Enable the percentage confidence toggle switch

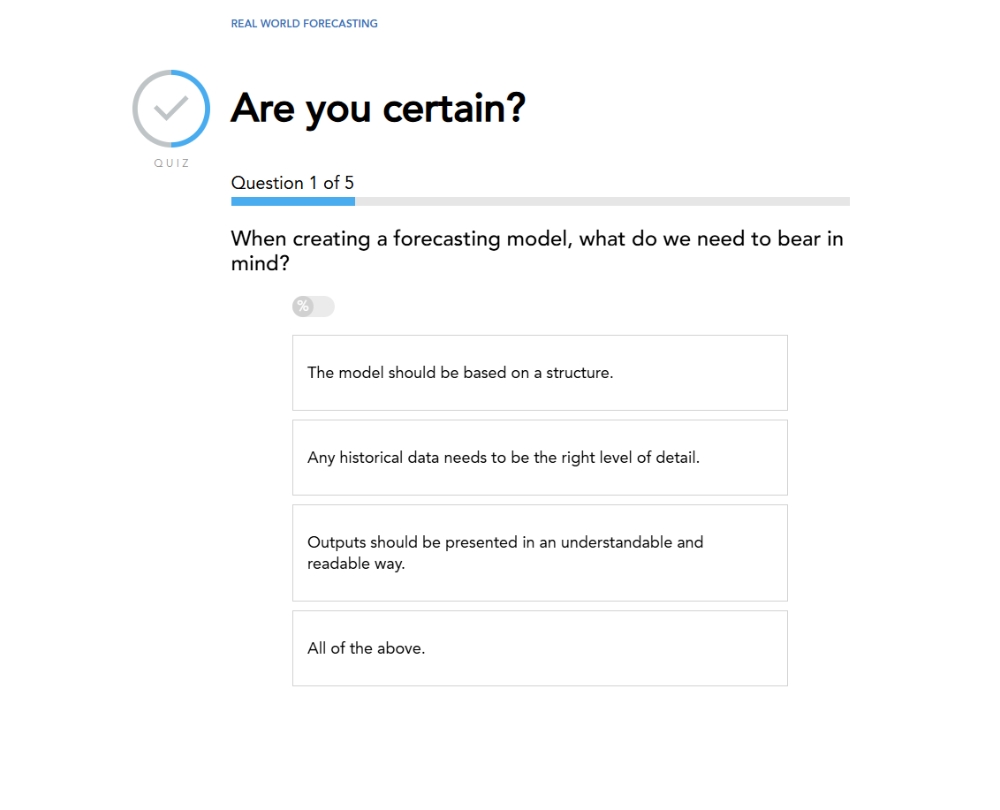(x=313, y=307)
